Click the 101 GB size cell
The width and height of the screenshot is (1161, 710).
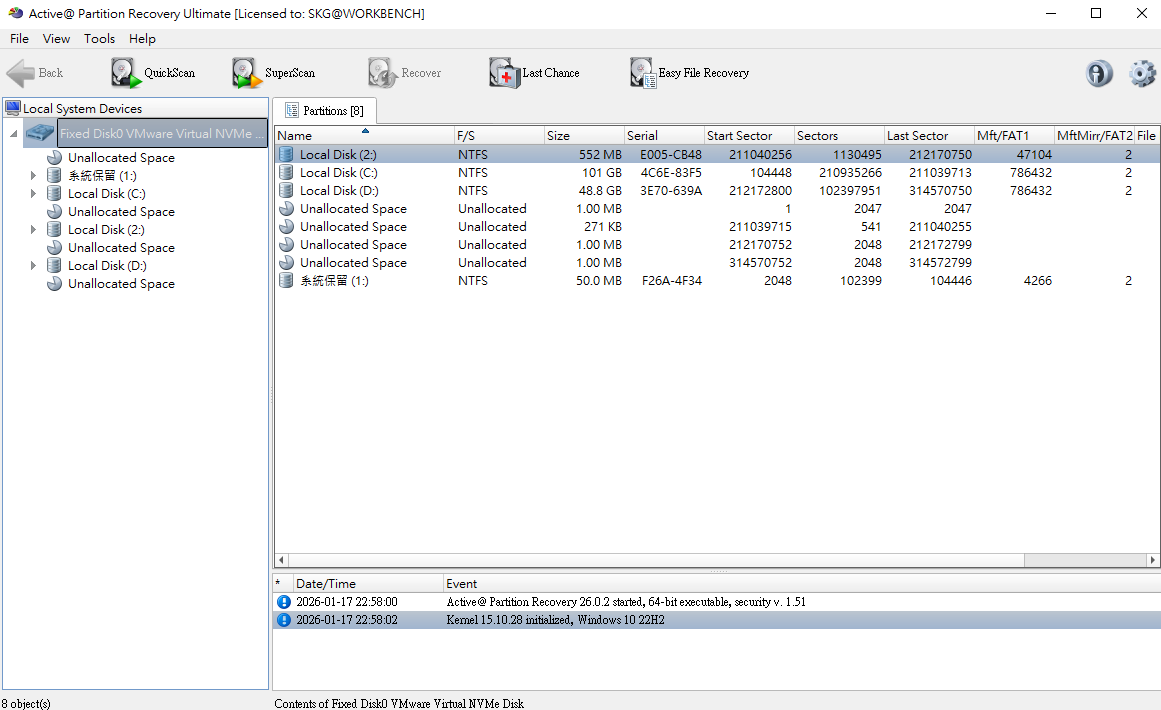[601, 173]
